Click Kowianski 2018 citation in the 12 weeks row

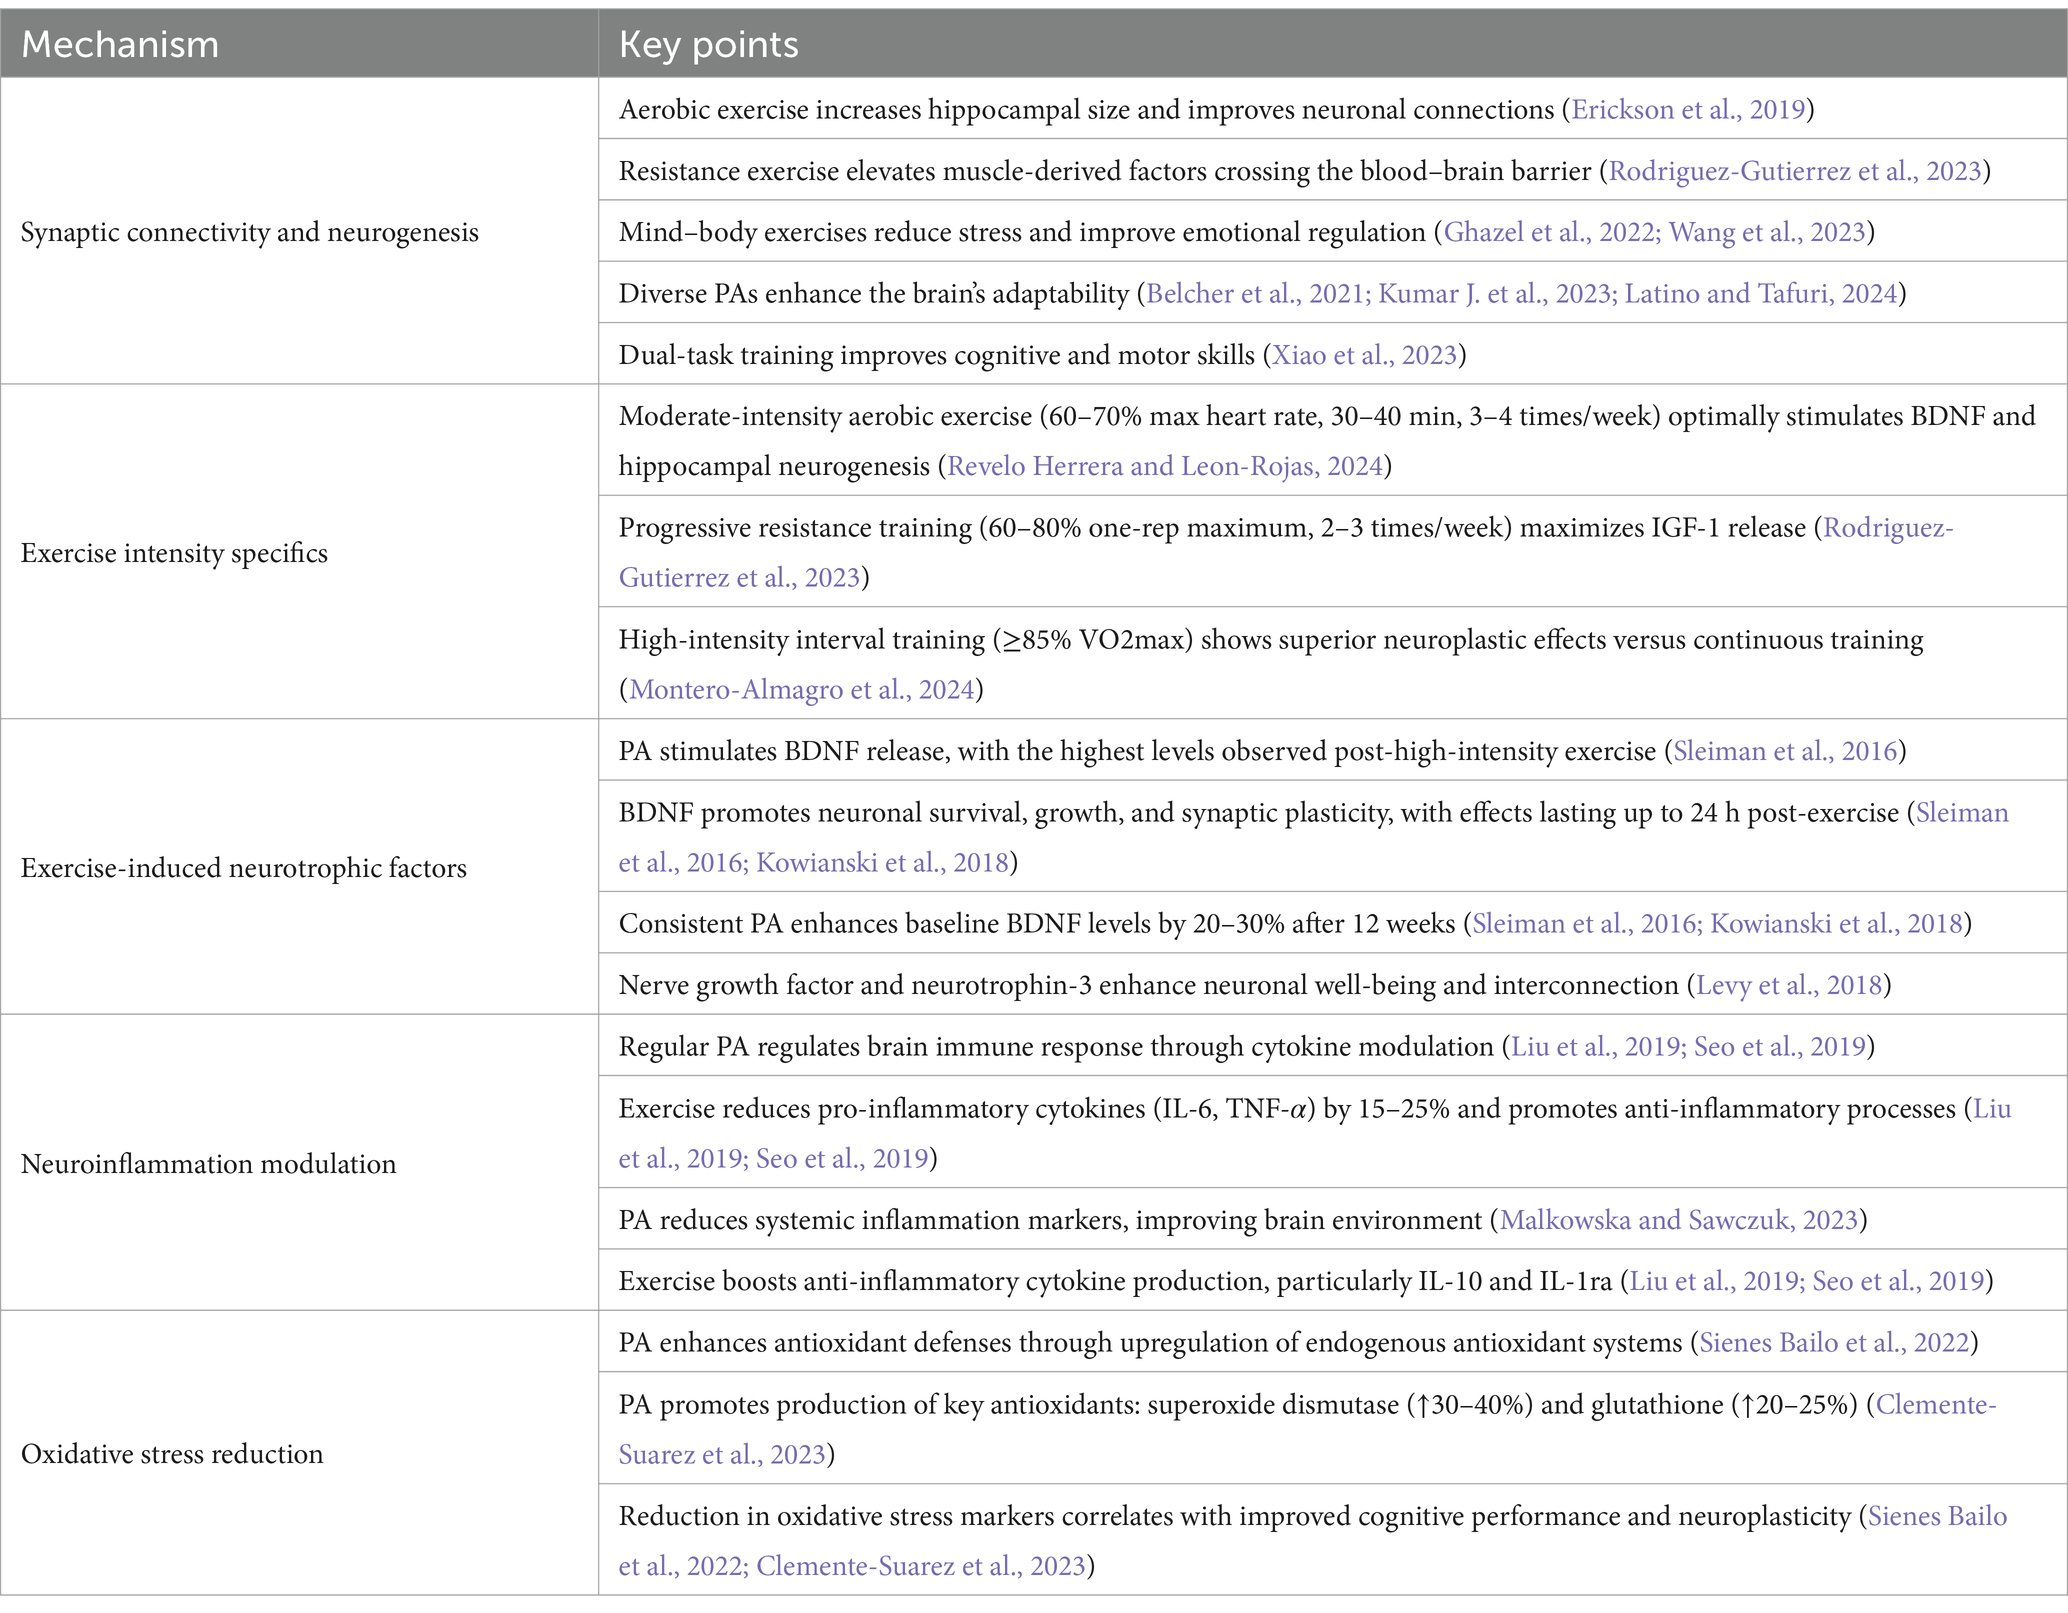point(1836,923)
